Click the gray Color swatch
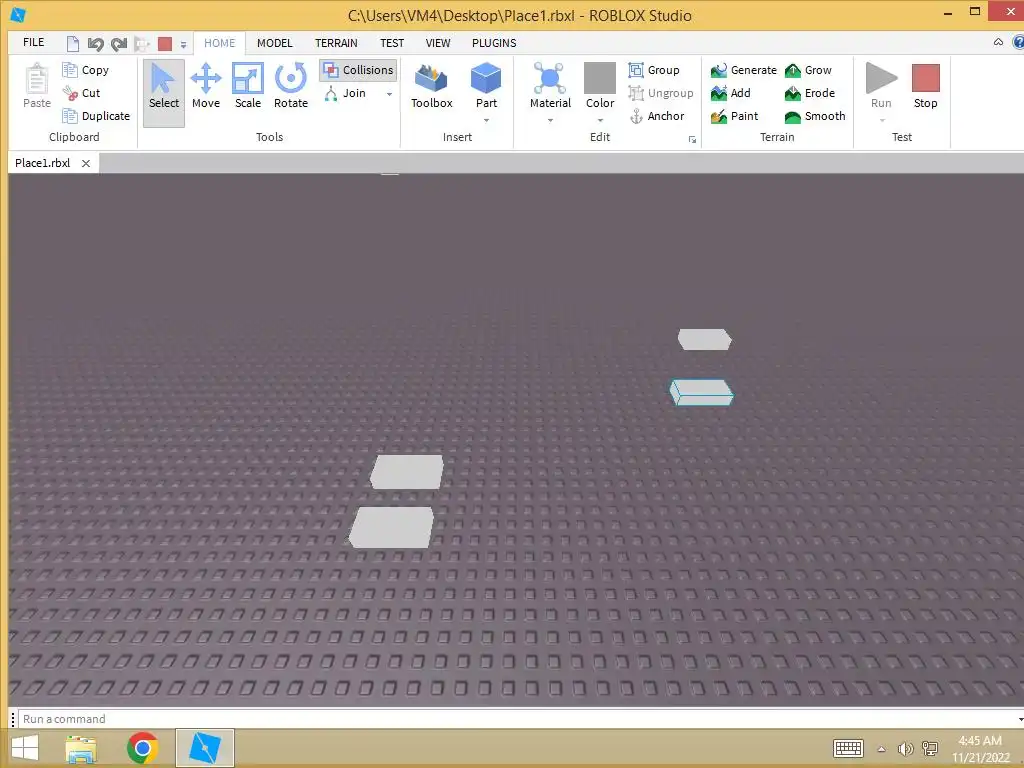 600,78
